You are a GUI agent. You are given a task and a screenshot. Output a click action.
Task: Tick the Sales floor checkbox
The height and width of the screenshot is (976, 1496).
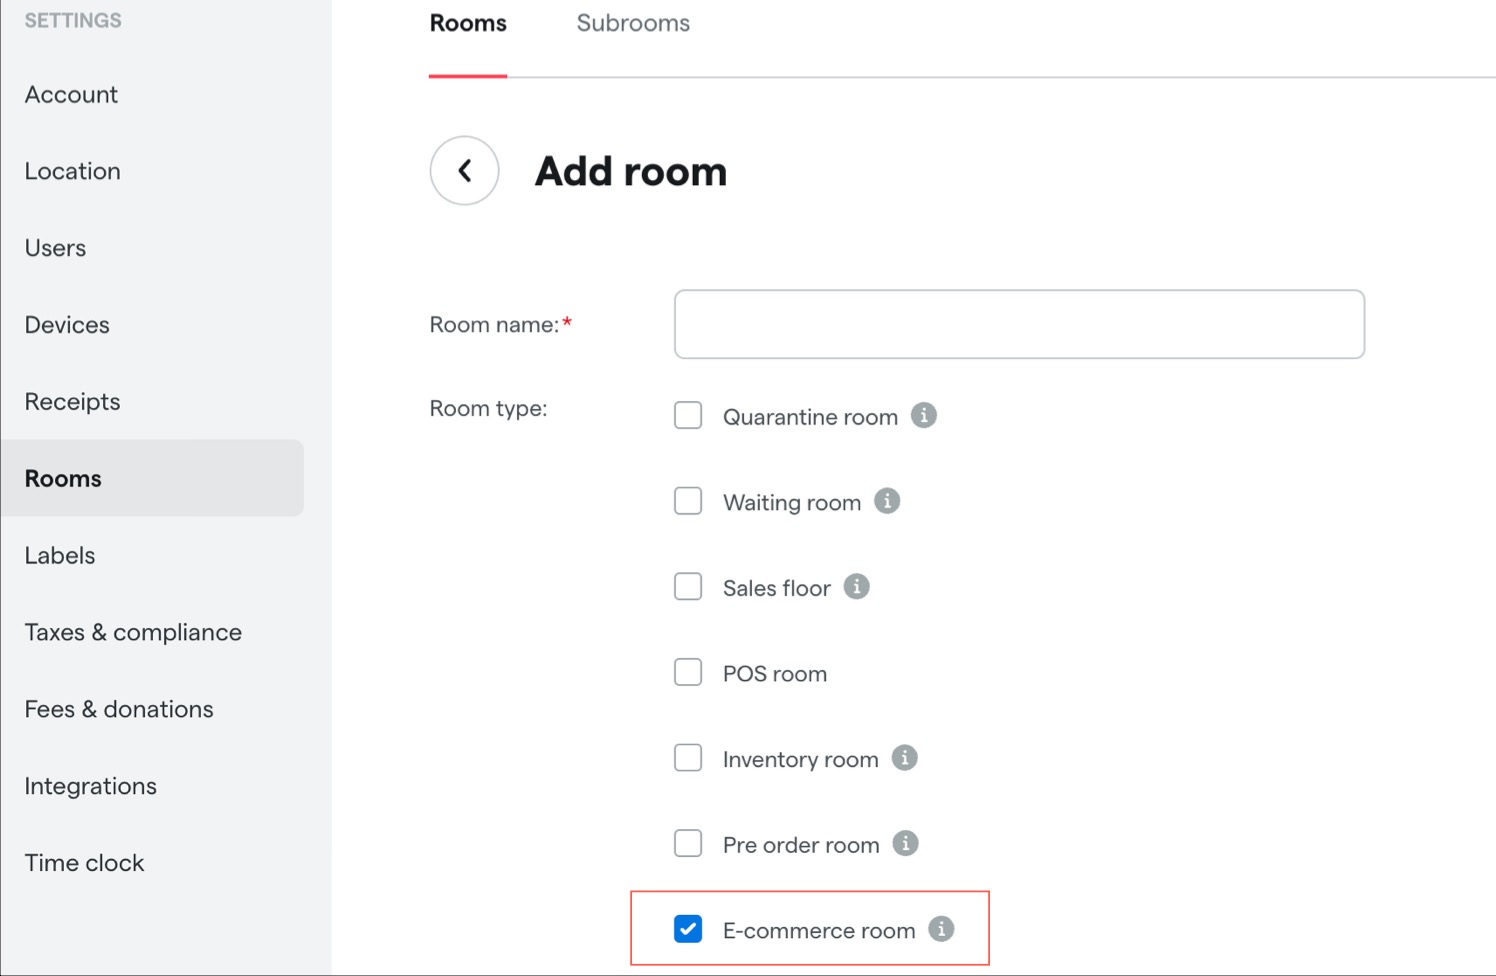[x=688, y=587]
